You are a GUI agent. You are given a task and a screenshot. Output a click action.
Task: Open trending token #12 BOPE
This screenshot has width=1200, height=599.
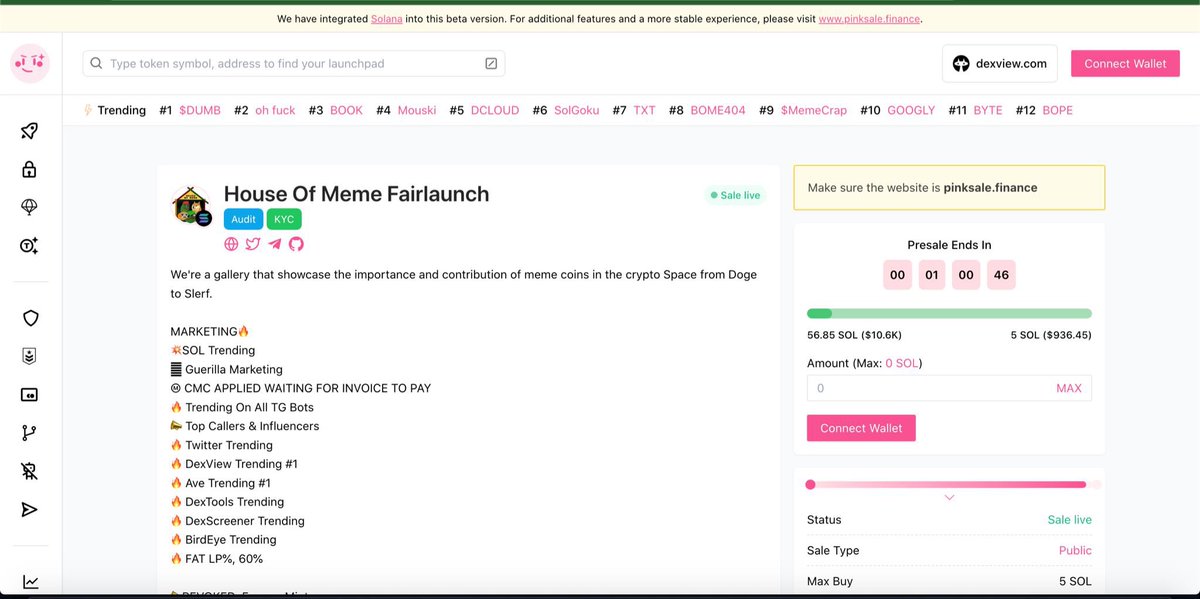1057,110
